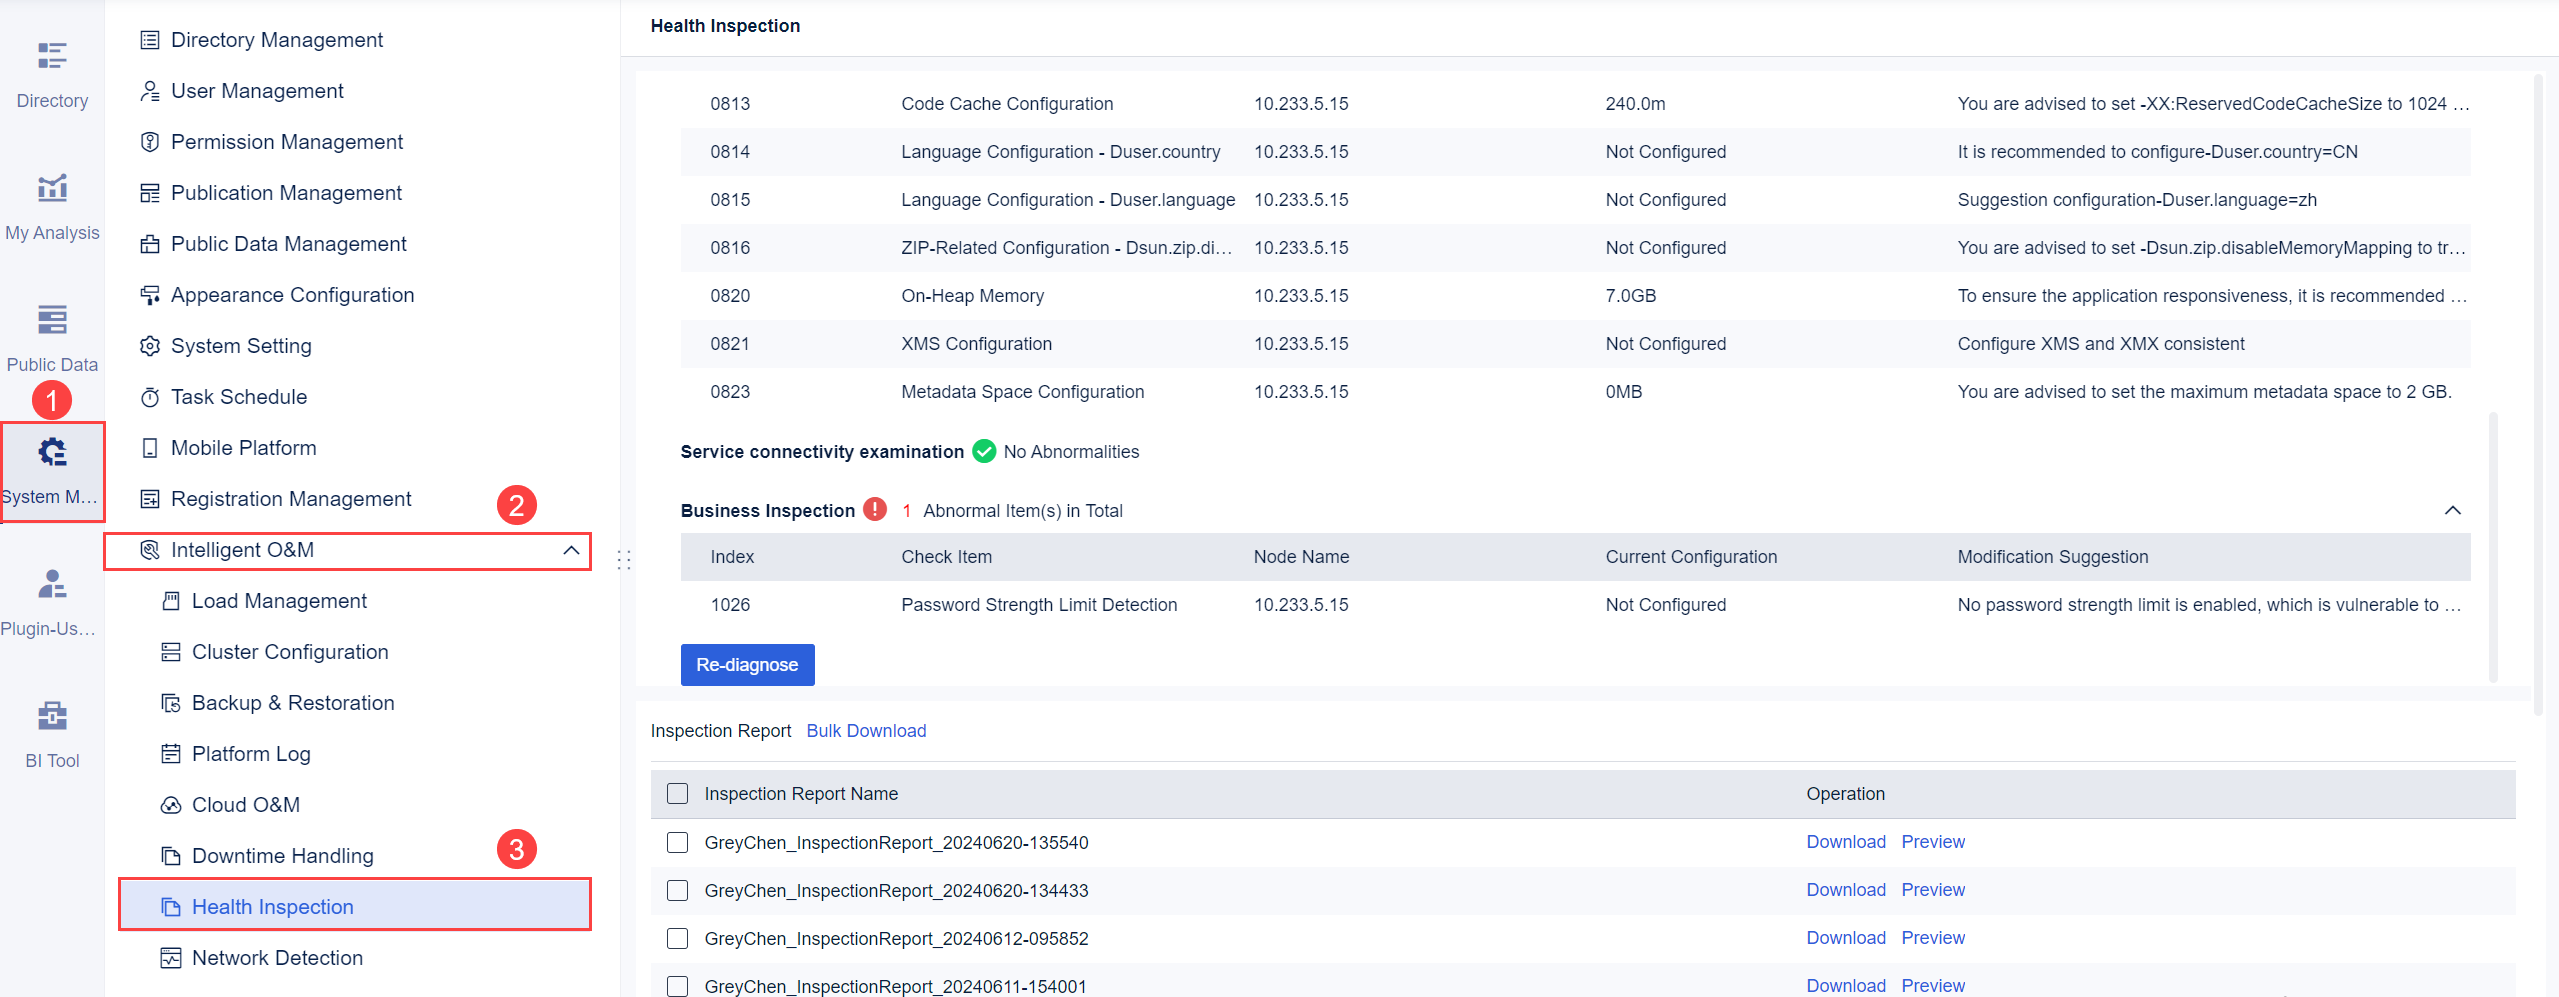Viewport: 2559px width, 997px height.
Task: Preview the 20240620-134433 inspection report
Action: pos(1933,890)
